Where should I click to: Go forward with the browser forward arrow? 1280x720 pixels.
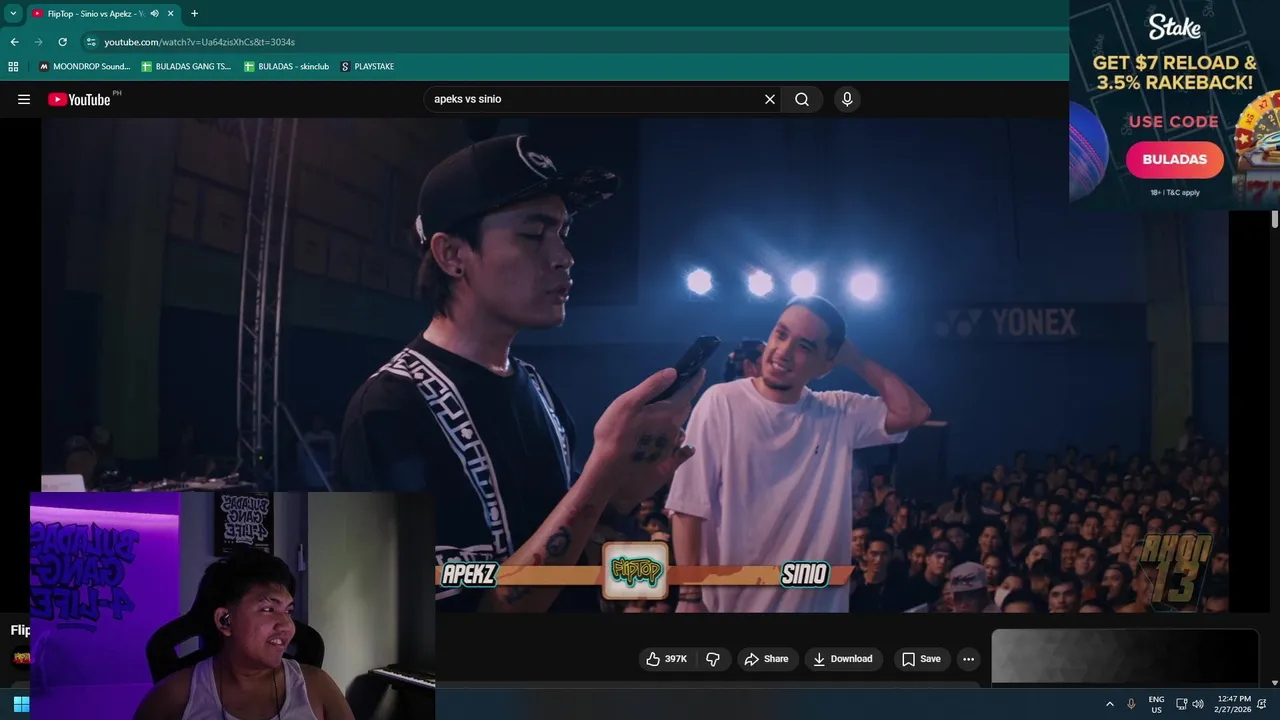[38, 42]
